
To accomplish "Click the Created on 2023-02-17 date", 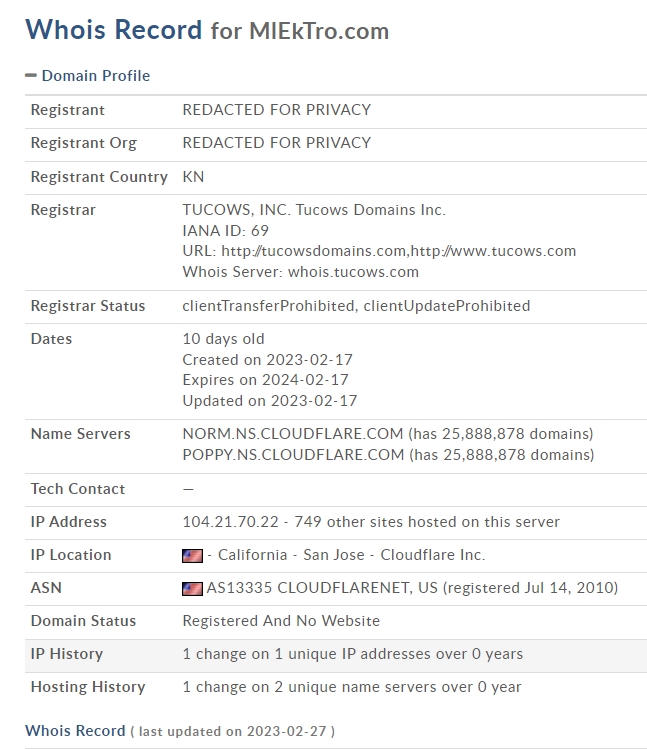I will 268,359.
